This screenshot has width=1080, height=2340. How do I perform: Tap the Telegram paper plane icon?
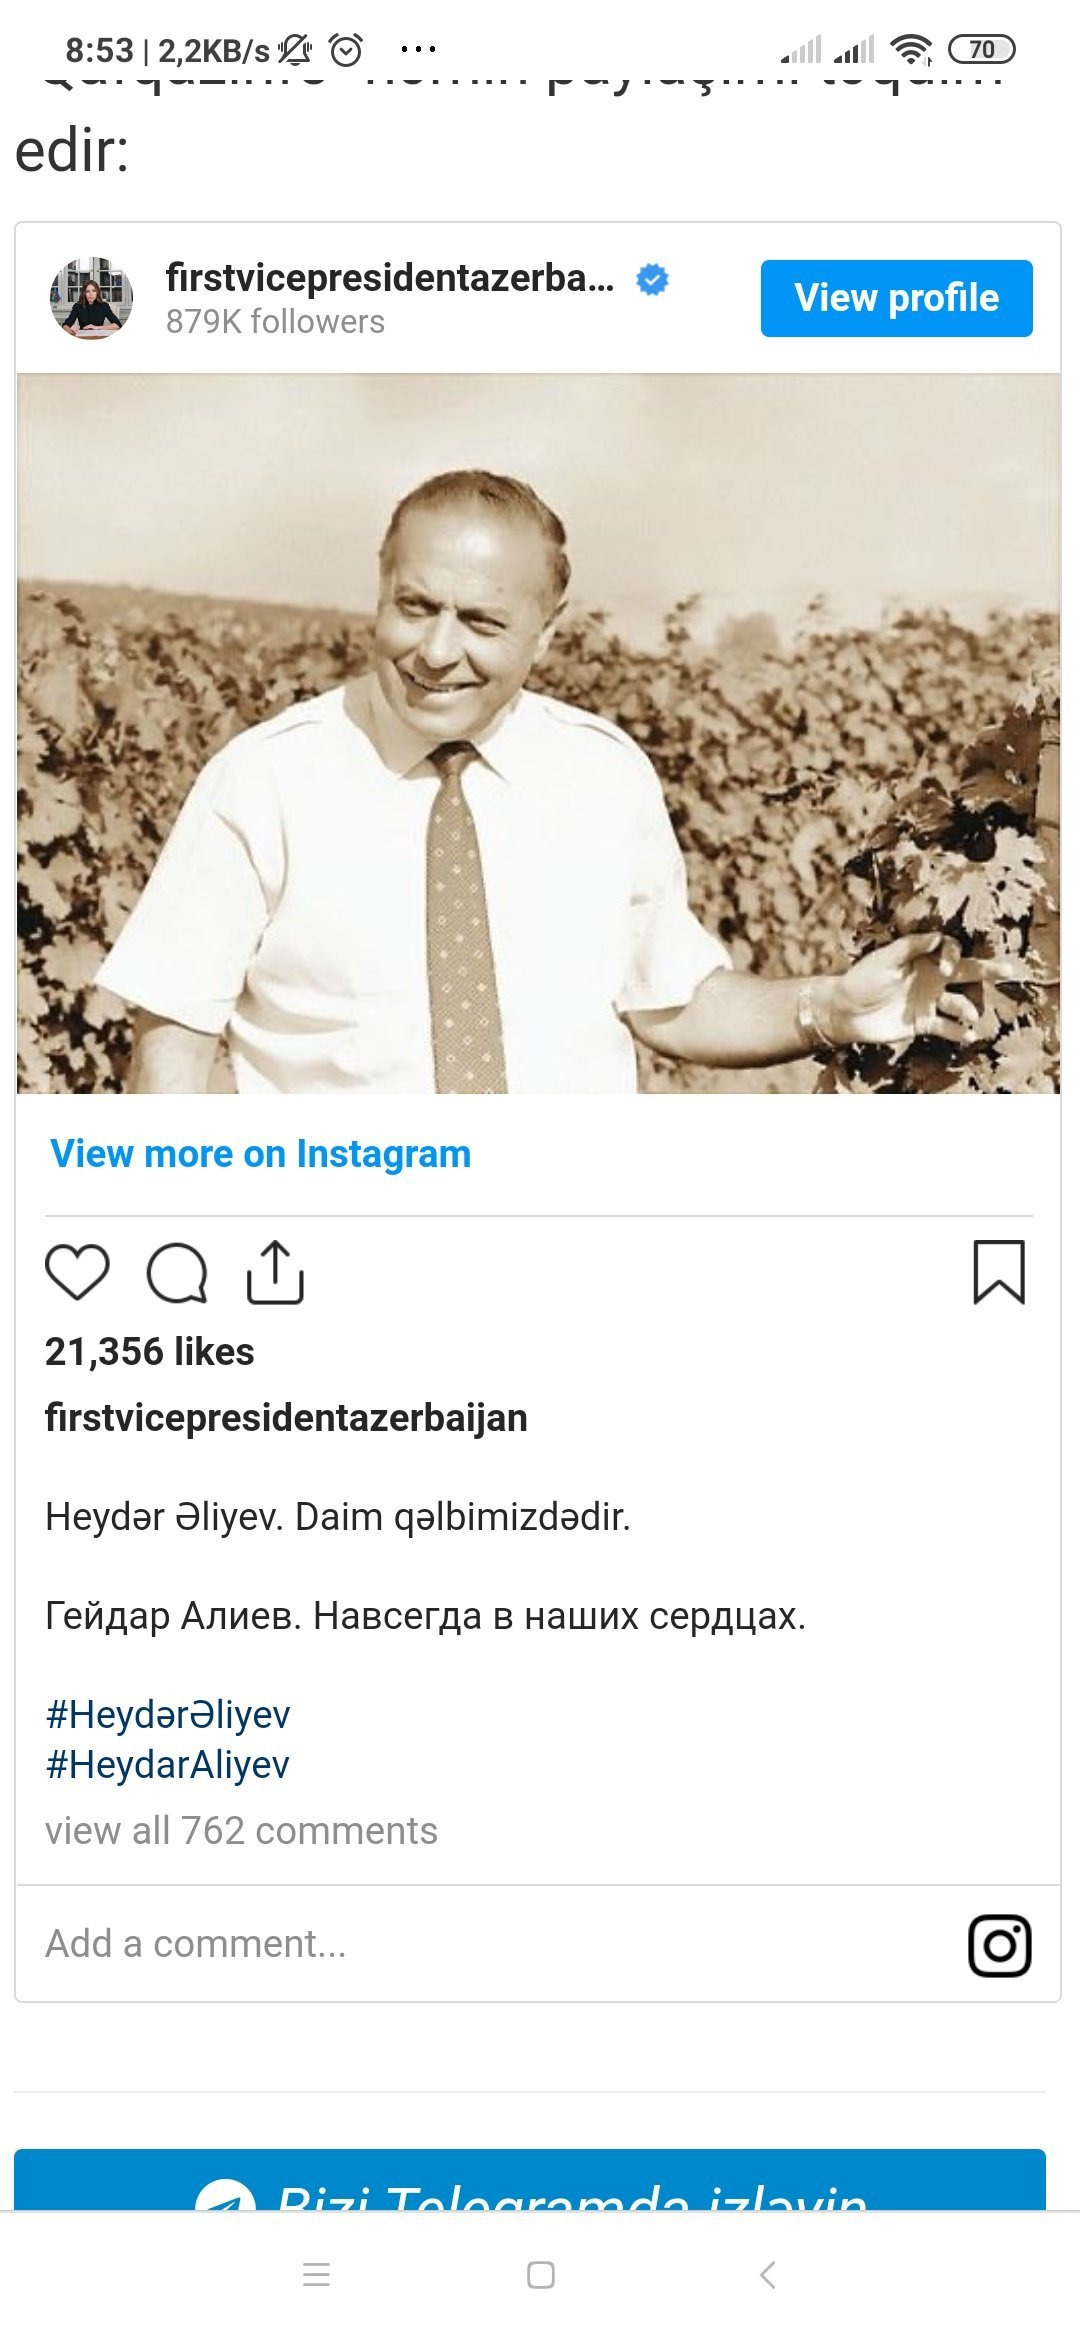[225, 2195]
